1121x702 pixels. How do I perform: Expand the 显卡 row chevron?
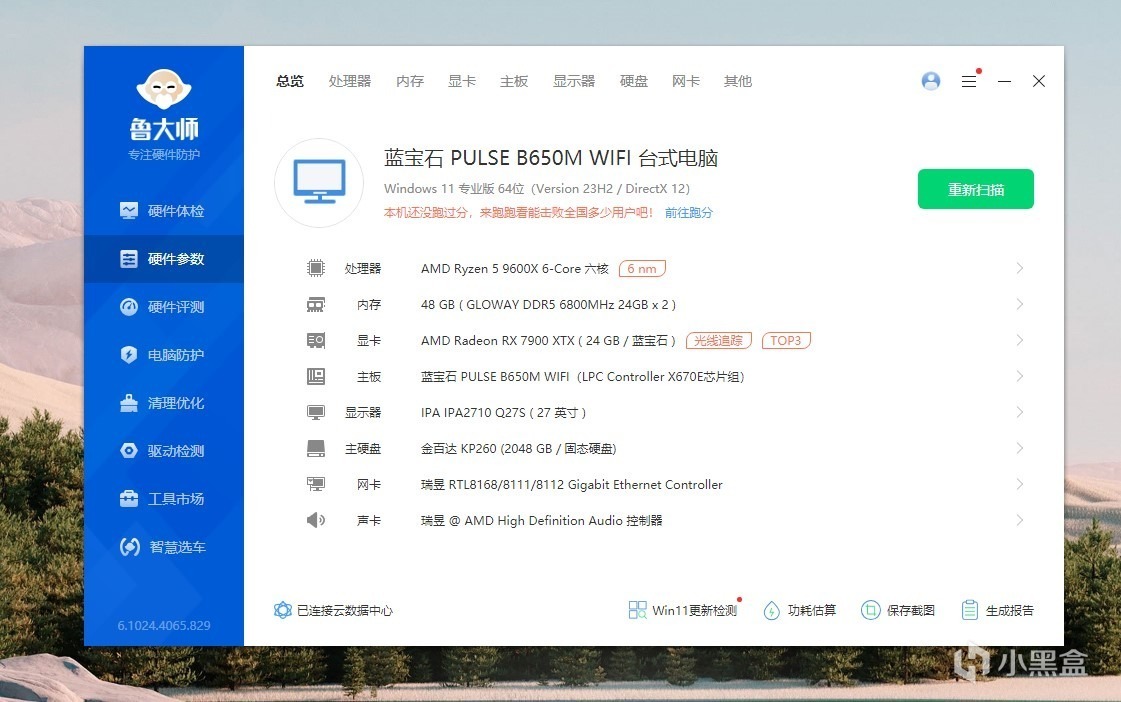coord(1019,340)
